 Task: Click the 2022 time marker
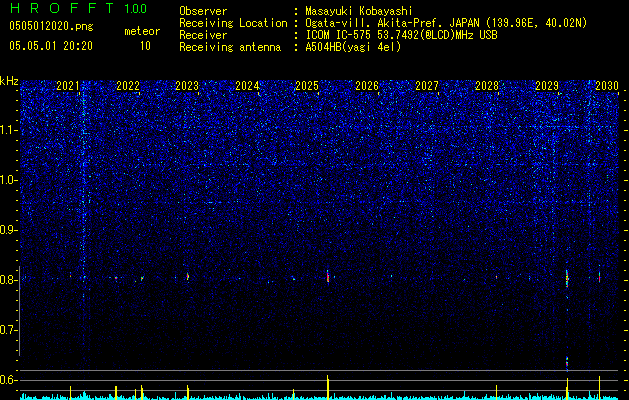pos(128,86)
